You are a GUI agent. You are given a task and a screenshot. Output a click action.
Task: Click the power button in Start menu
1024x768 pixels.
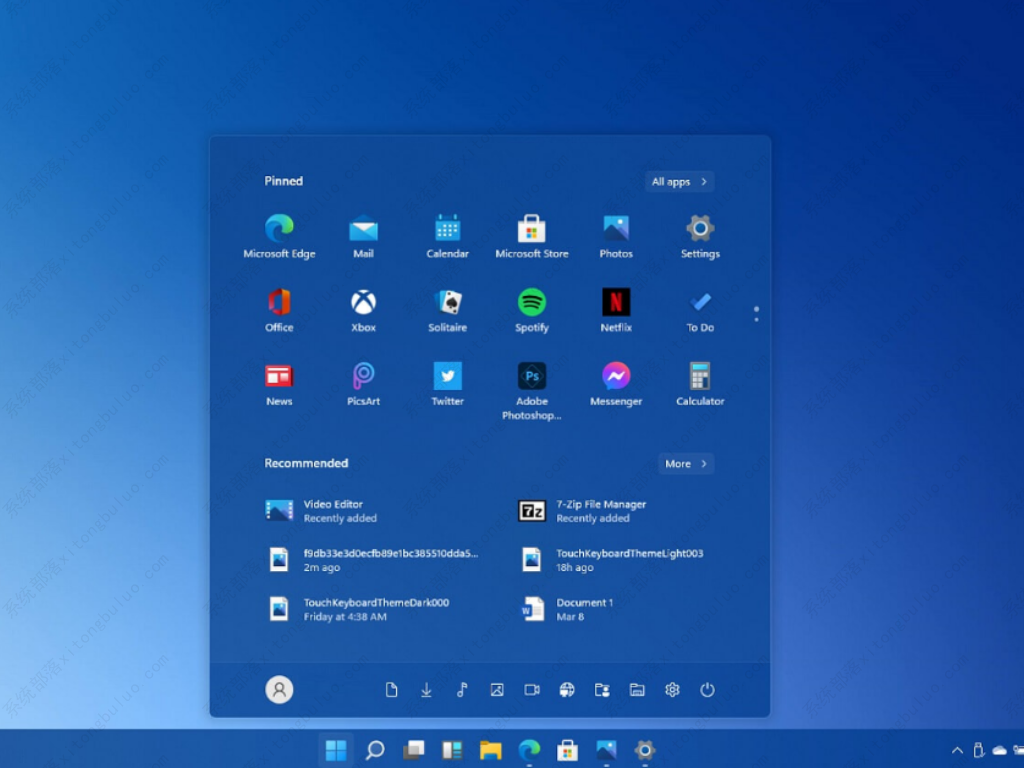click(x=707, y=690)
